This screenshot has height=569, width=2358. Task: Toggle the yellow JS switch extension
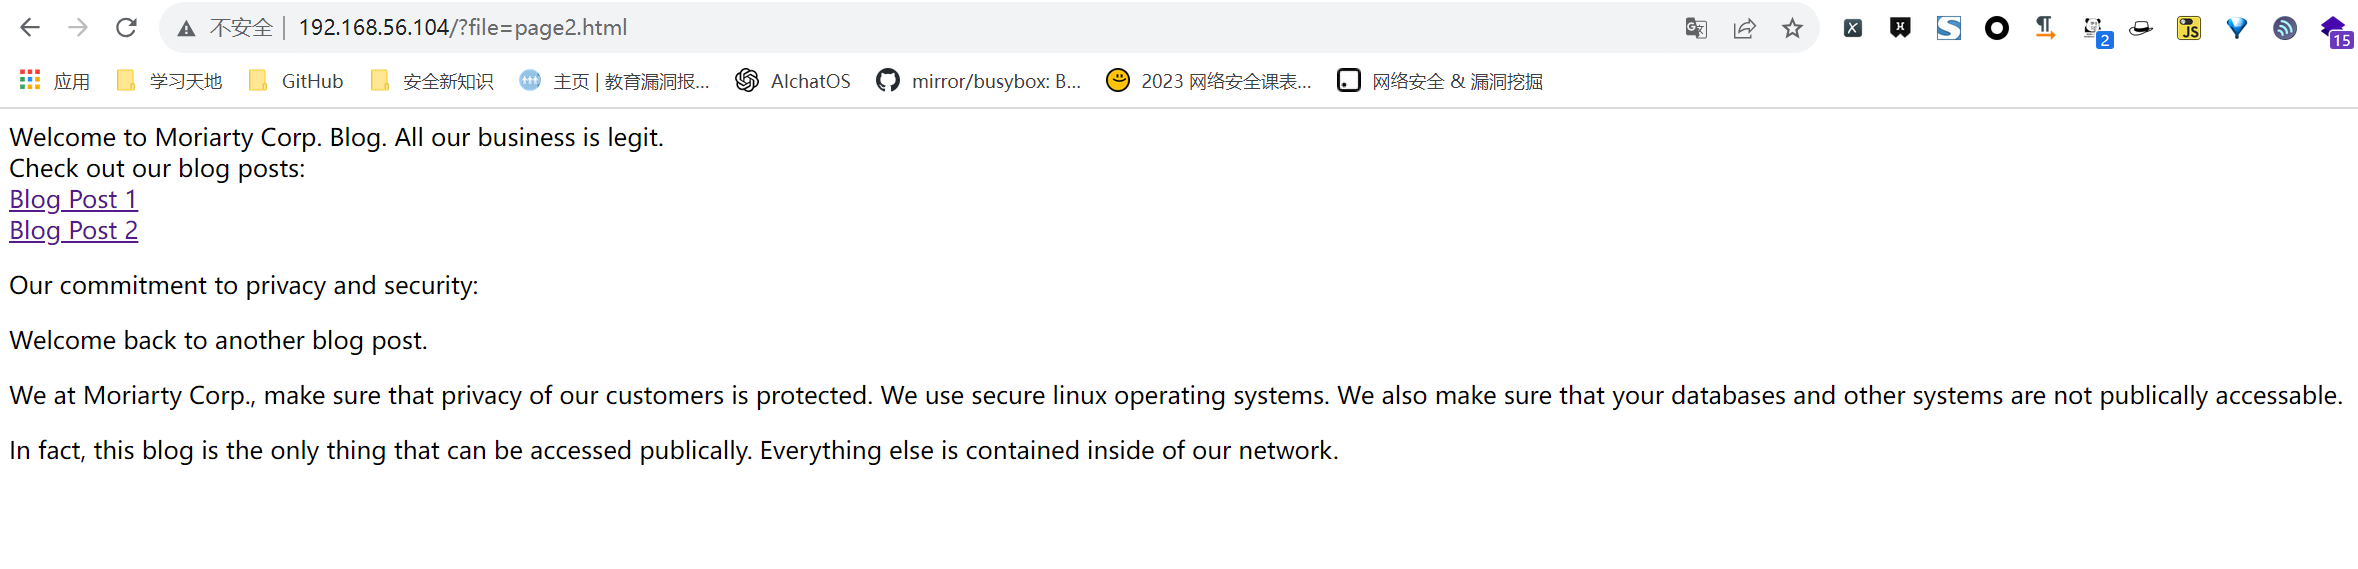(x=2189, y=28)
